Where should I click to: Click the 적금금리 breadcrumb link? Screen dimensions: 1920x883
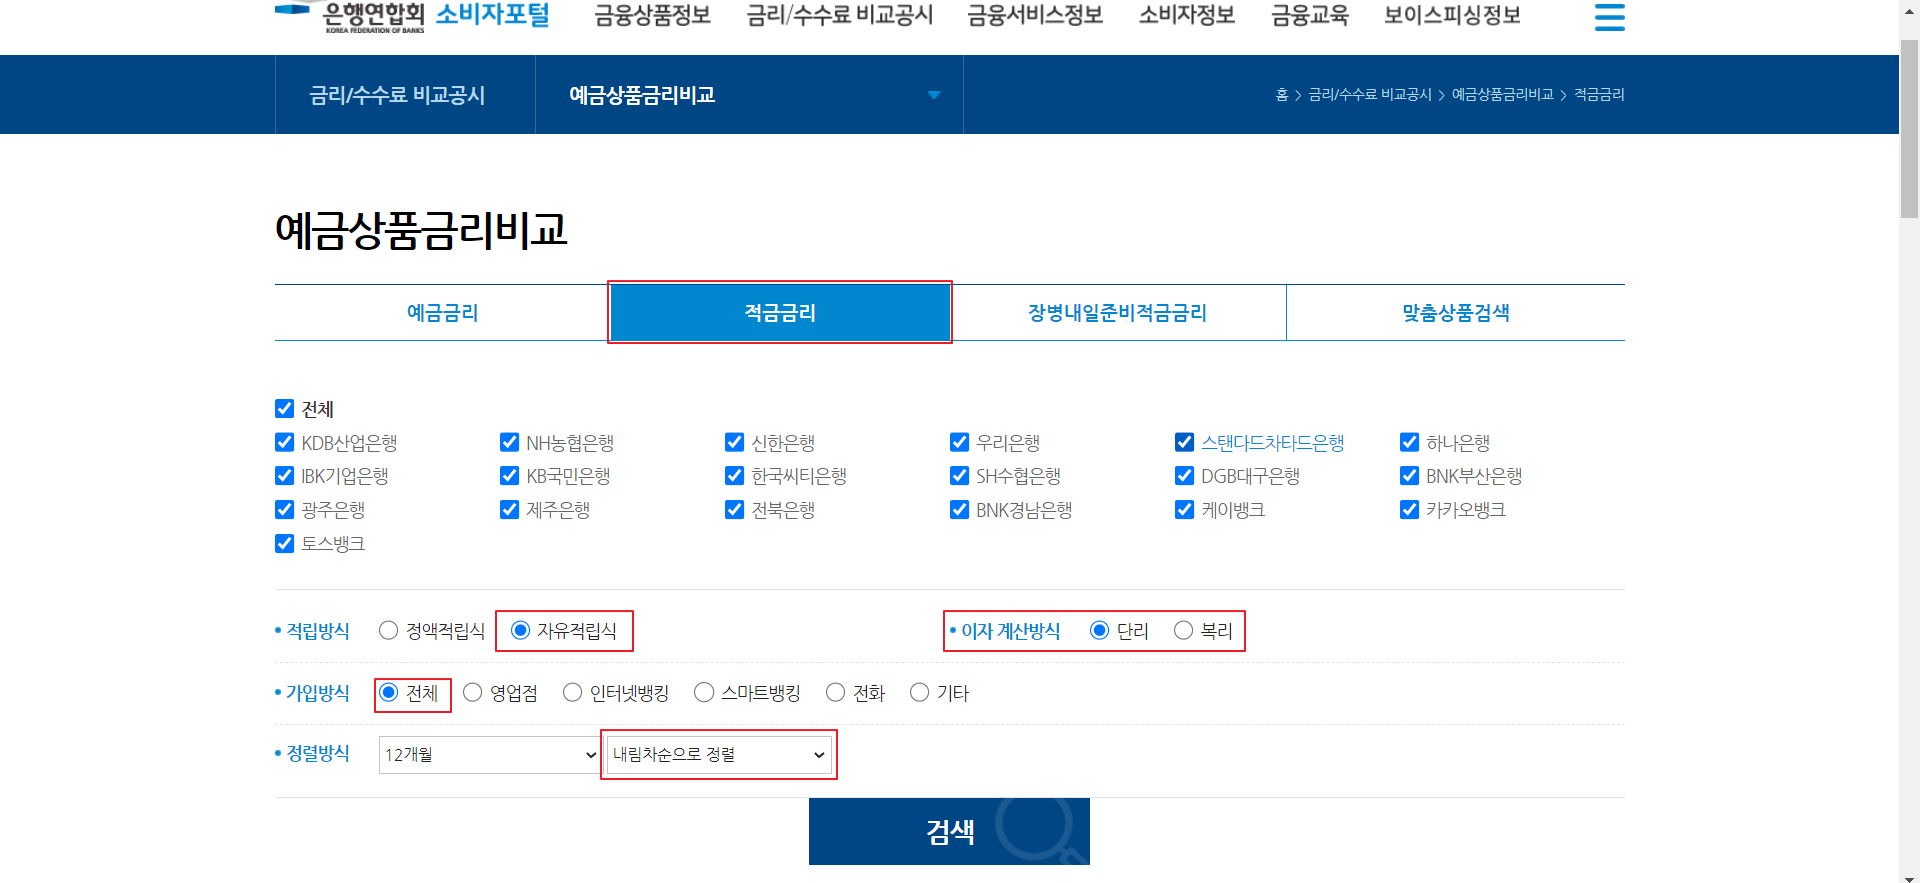pyautogui.click(x=1599, y=95)
